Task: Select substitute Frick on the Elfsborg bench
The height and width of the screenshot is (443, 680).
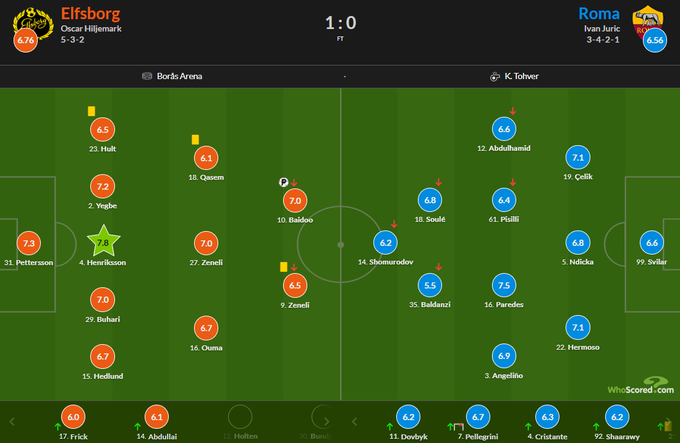Action: (x=73, y=418)
